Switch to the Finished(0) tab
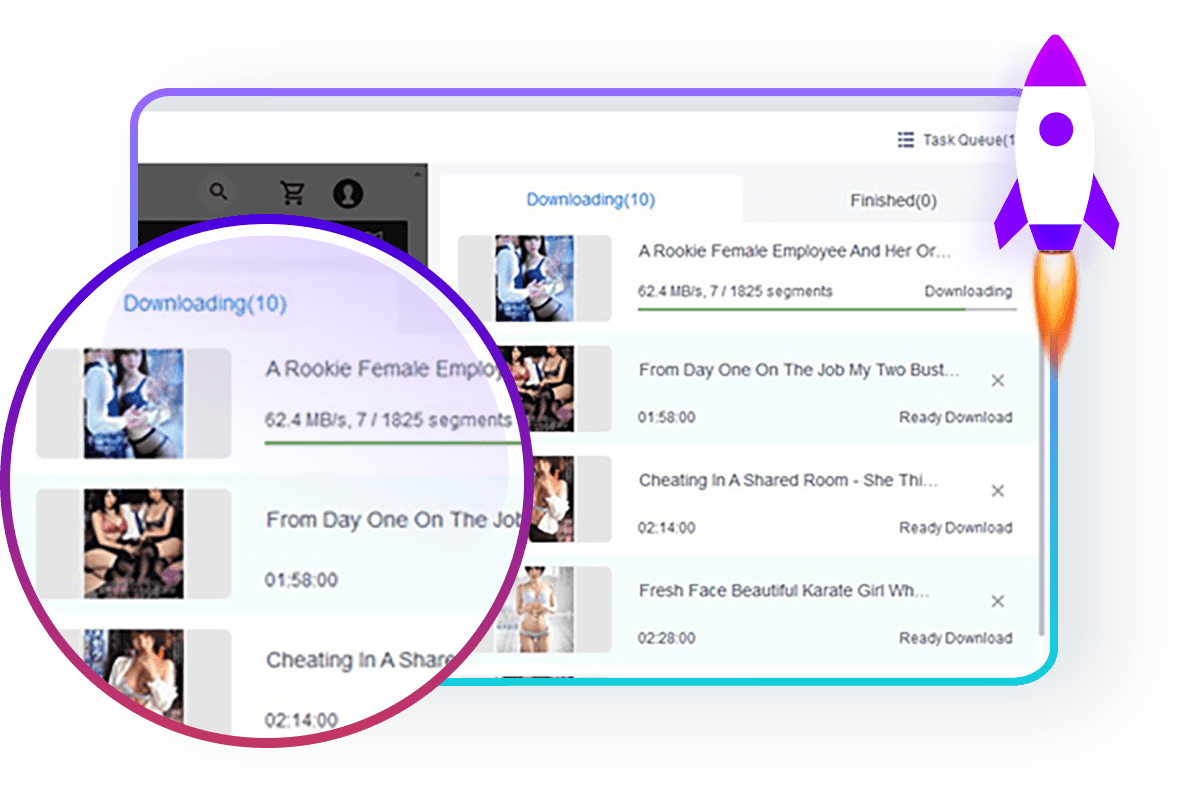This screenshot has height=800, width=1200. (x=893, y=200)
